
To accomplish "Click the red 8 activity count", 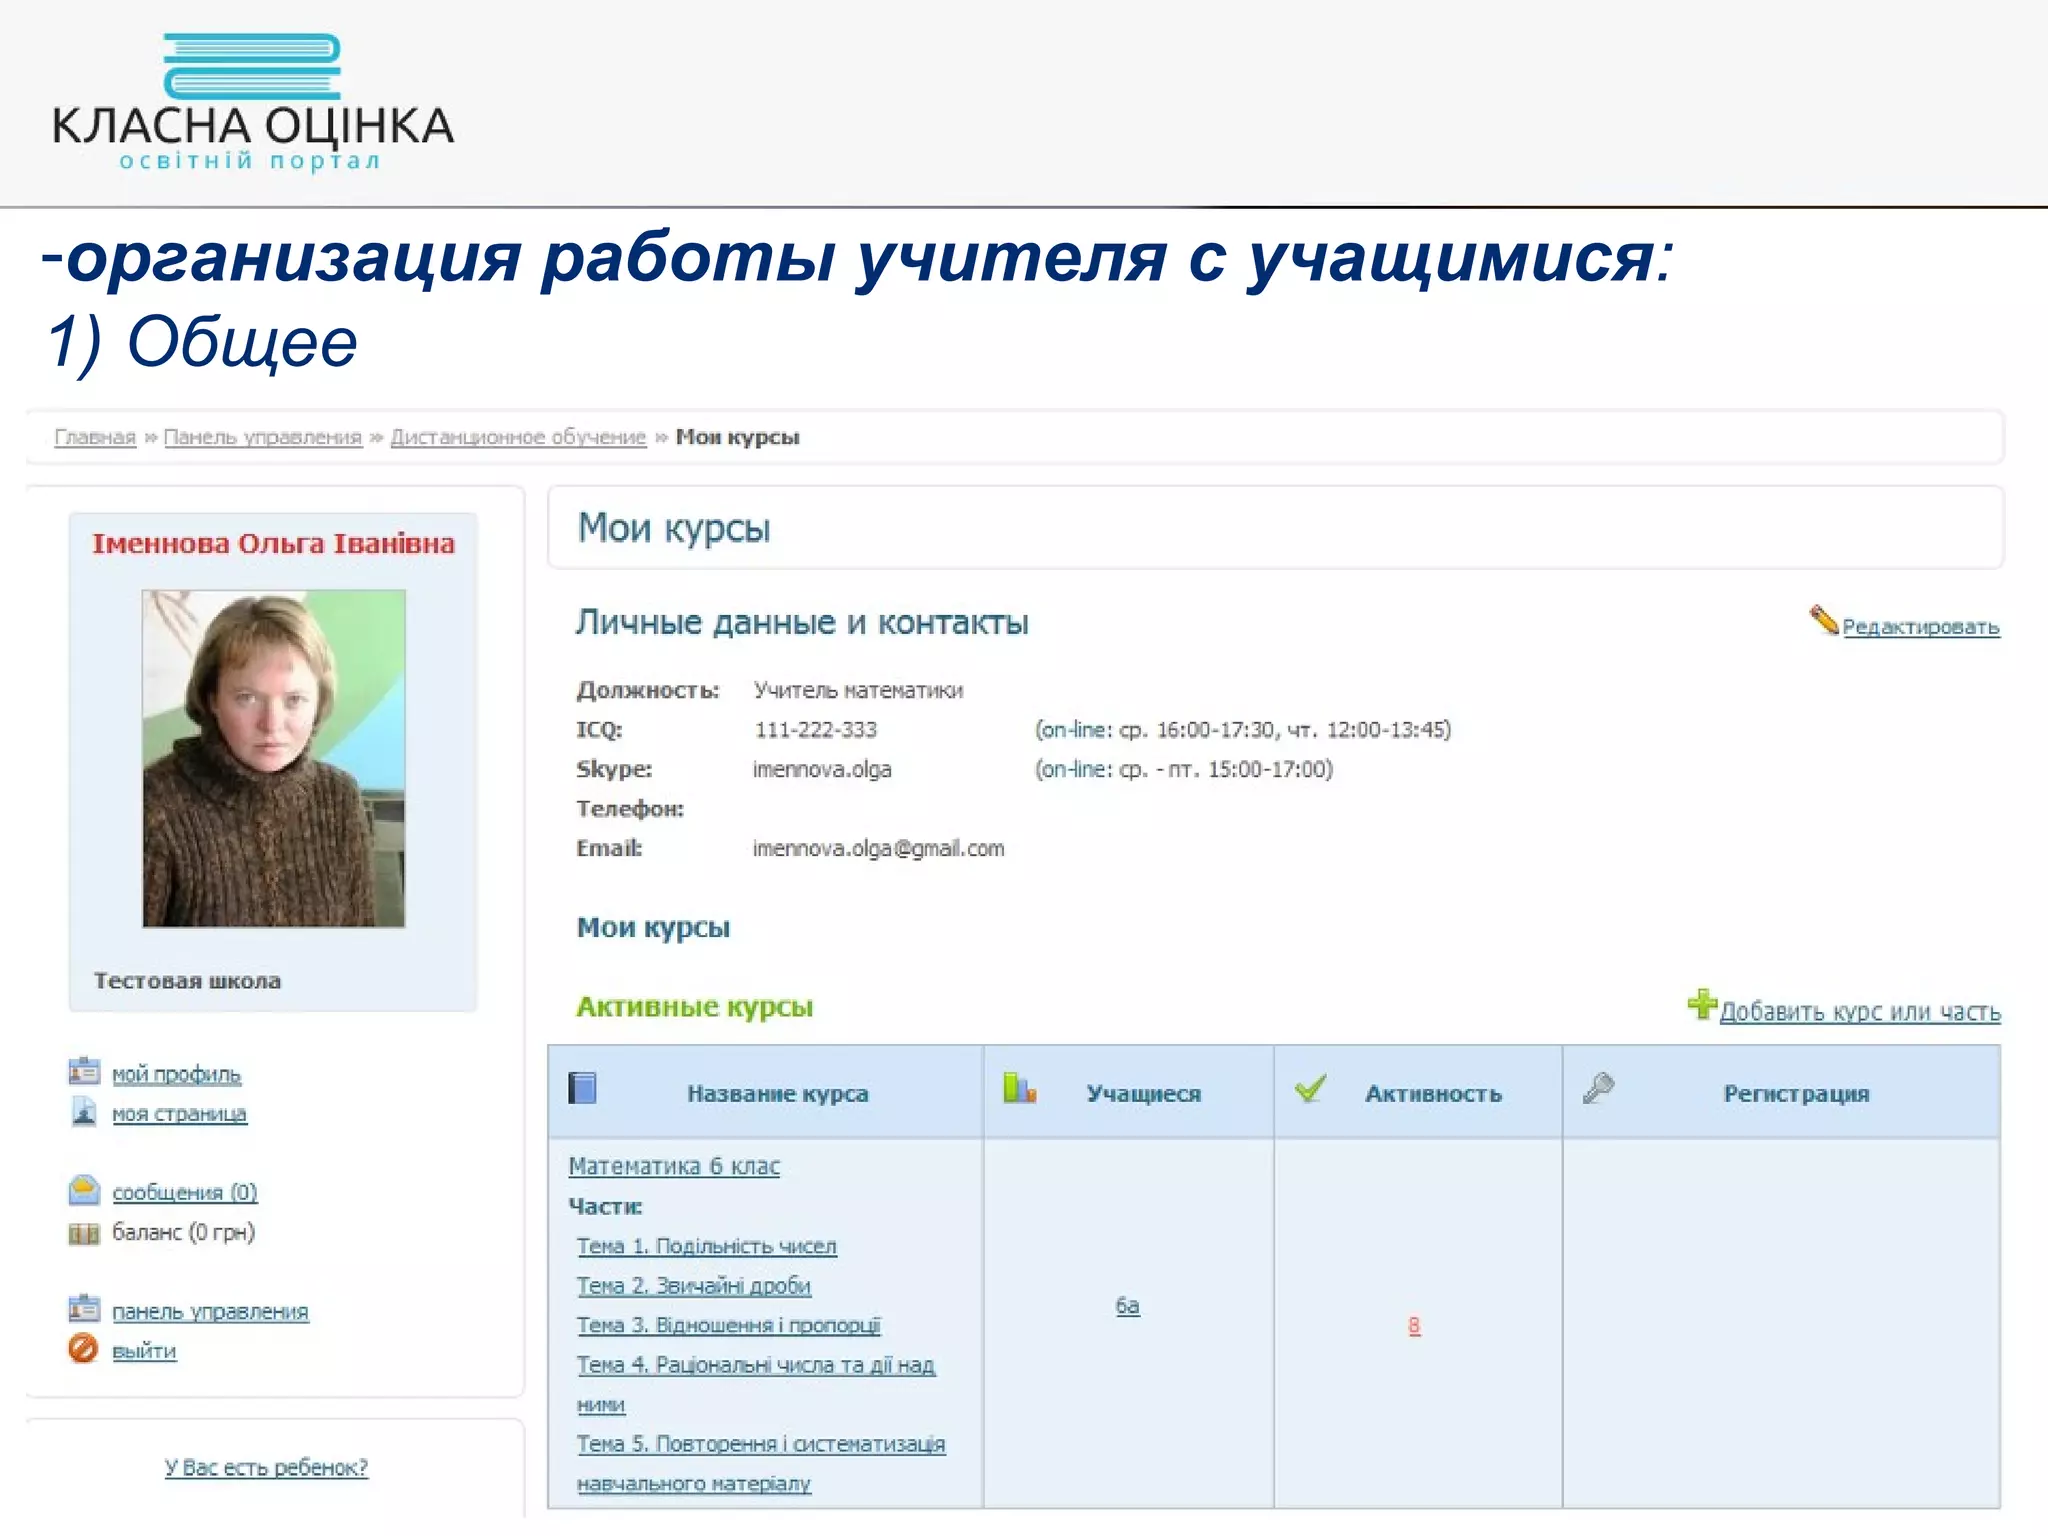I will pyautogui.click(x=1414, y=1326).
